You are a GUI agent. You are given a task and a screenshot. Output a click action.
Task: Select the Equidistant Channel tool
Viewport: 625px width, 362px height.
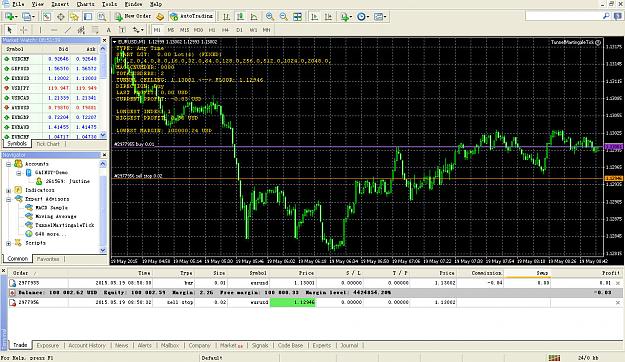[81, 30]
